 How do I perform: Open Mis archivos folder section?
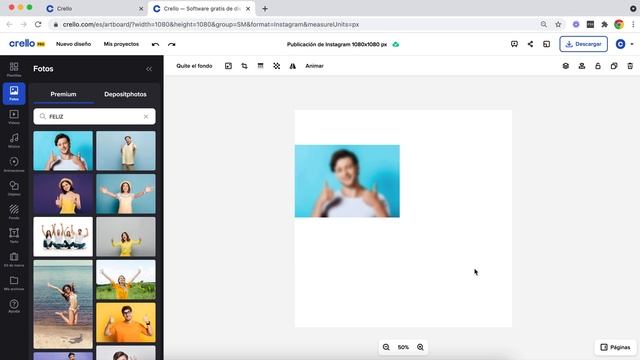click(x=14, y=282)
